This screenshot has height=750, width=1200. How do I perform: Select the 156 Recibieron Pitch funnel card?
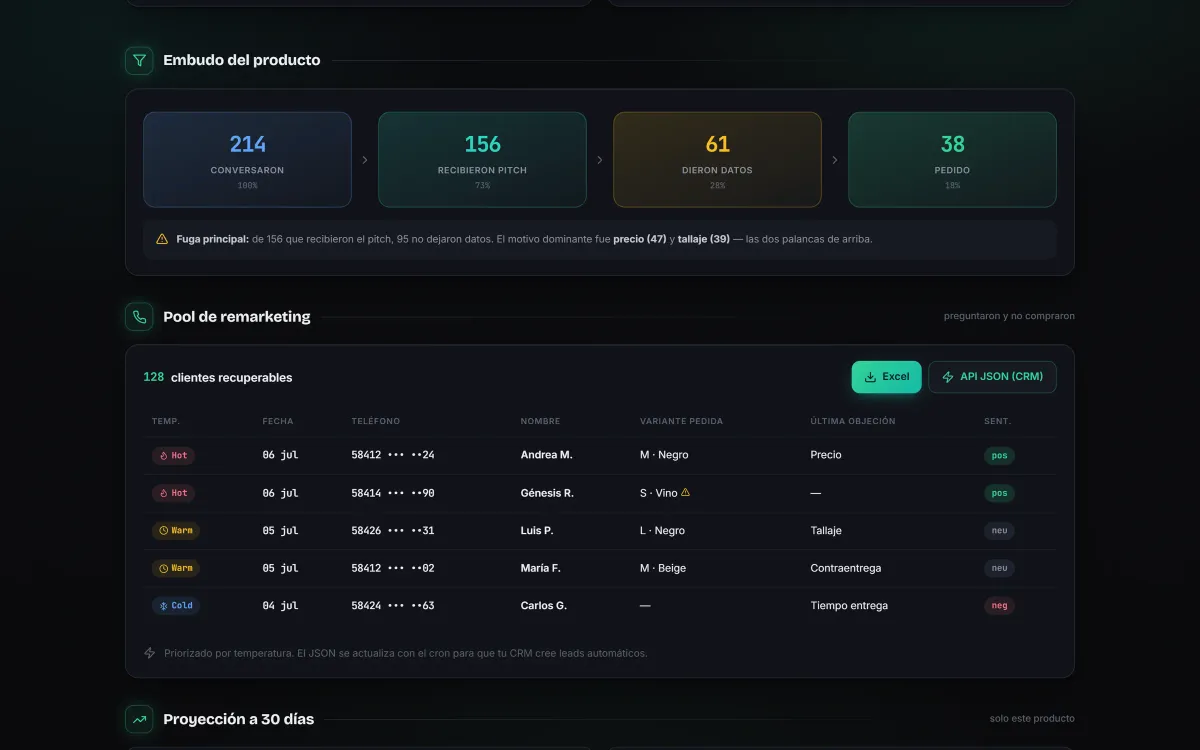click(482, 160)
